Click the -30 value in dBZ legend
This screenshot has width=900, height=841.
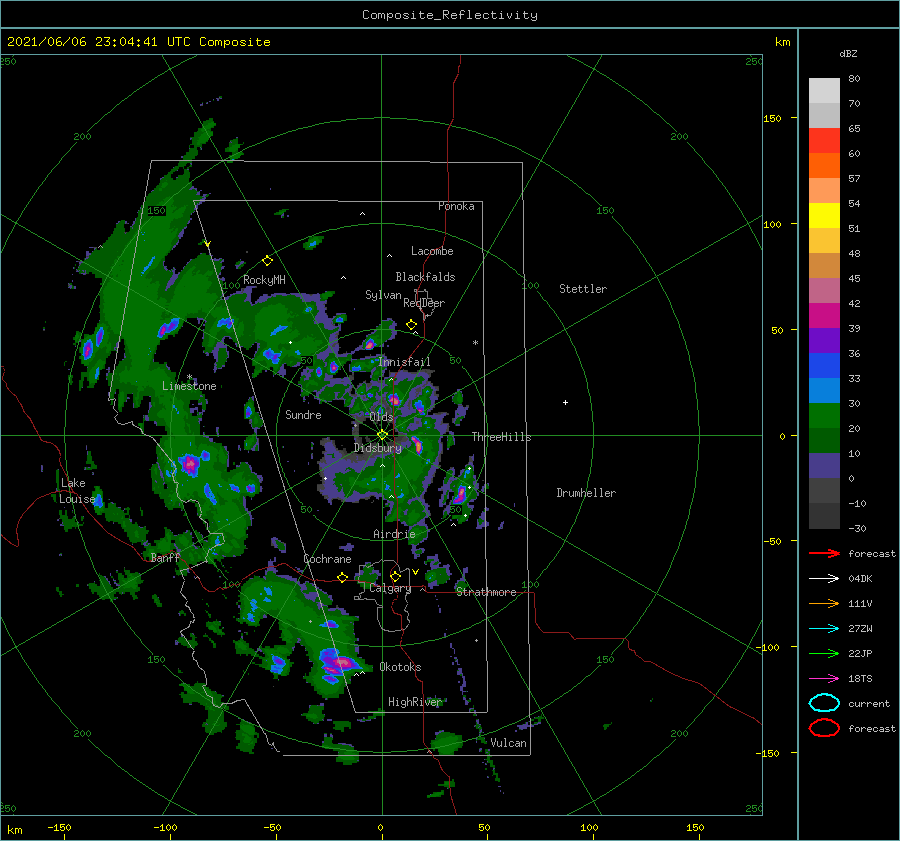pos(857,529)
